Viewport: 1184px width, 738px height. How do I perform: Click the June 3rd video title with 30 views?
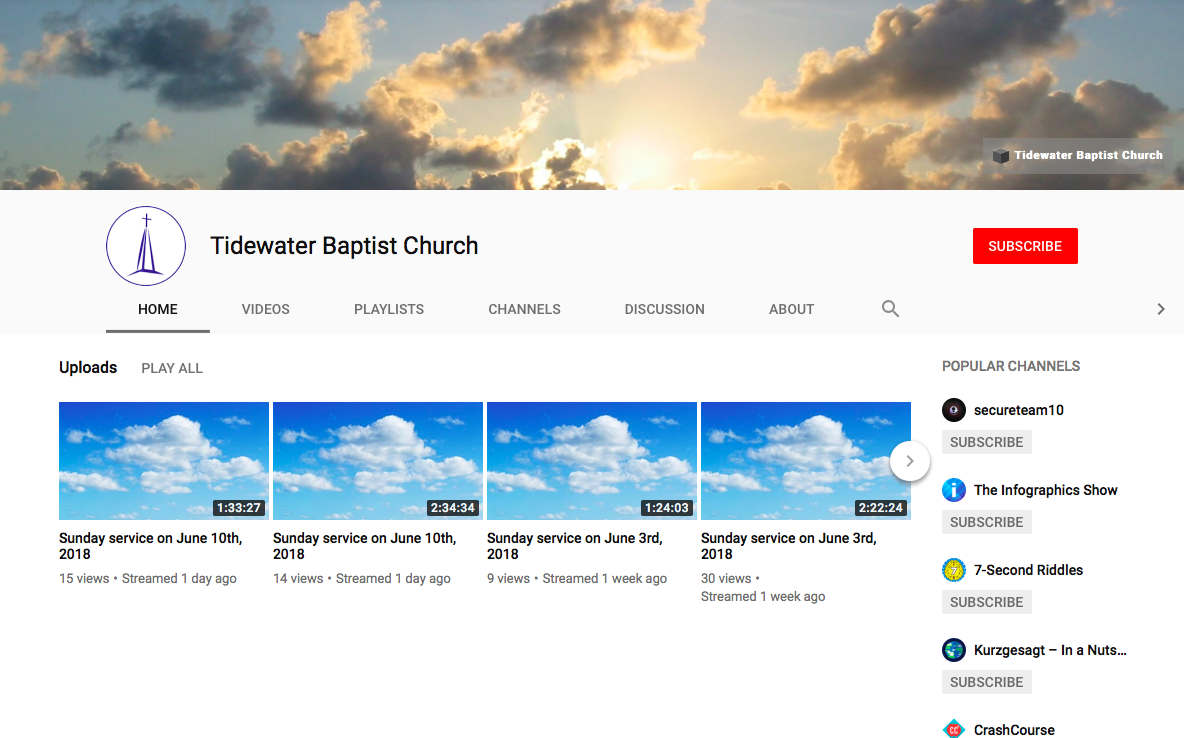[788, 546]
